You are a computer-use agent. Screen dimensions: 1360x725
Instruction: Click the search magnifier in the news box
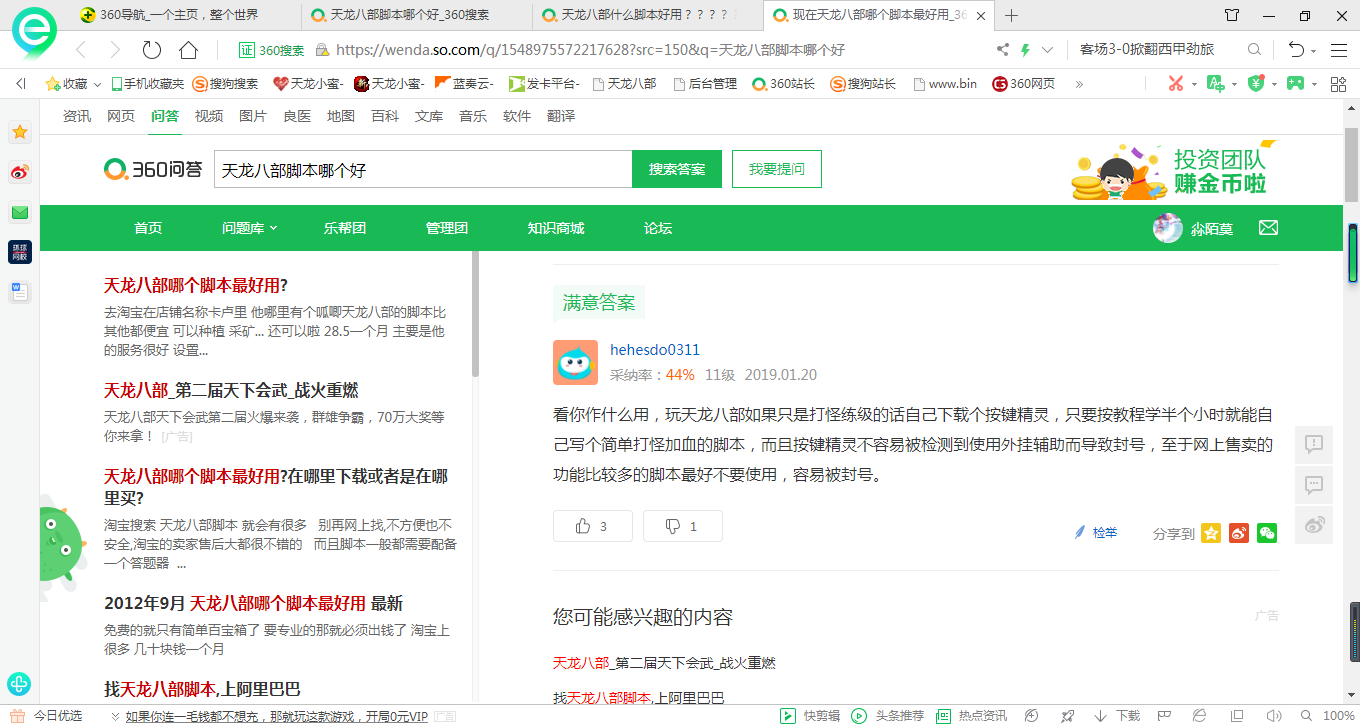click(x=1254, y=50)
